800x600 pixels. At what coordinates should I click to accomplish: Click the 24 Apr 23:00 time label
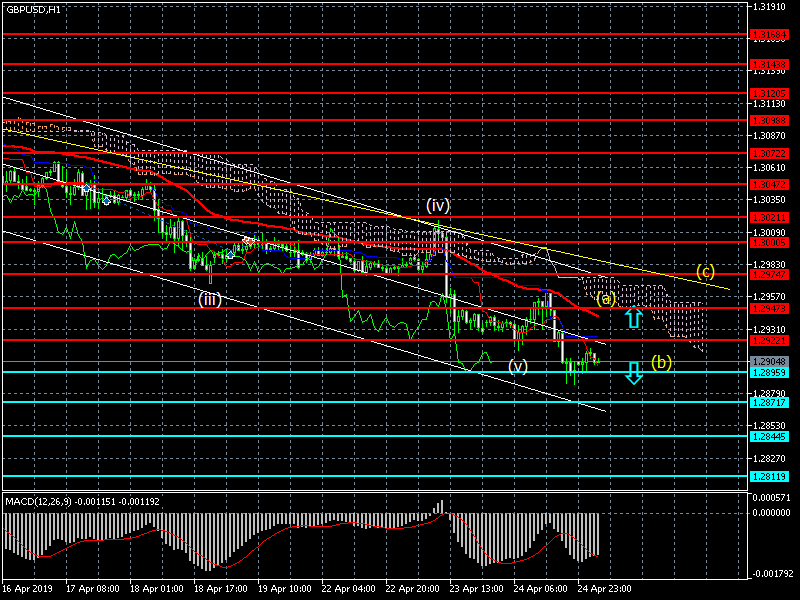point(604,588)
